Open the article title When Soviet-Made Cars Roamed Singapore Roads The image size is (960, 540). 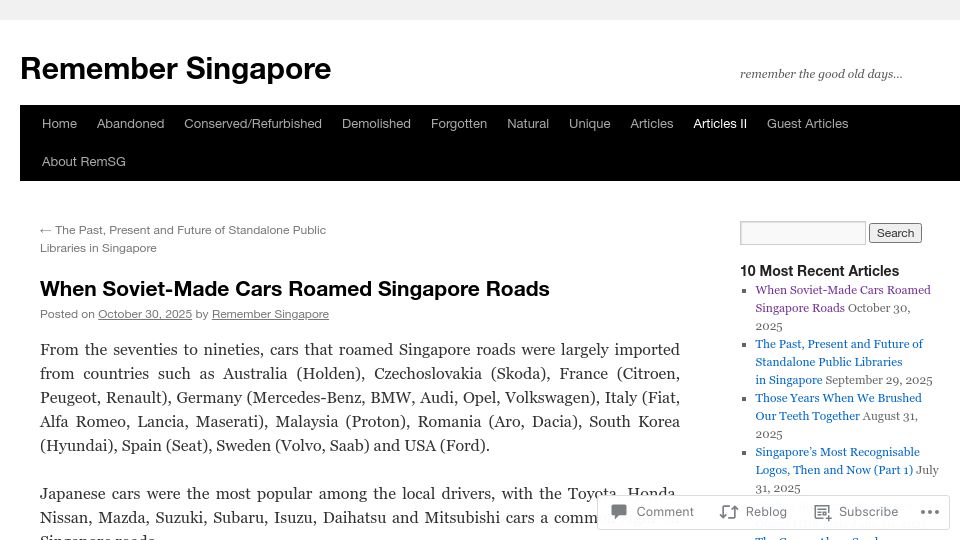(x=294, y=288)
